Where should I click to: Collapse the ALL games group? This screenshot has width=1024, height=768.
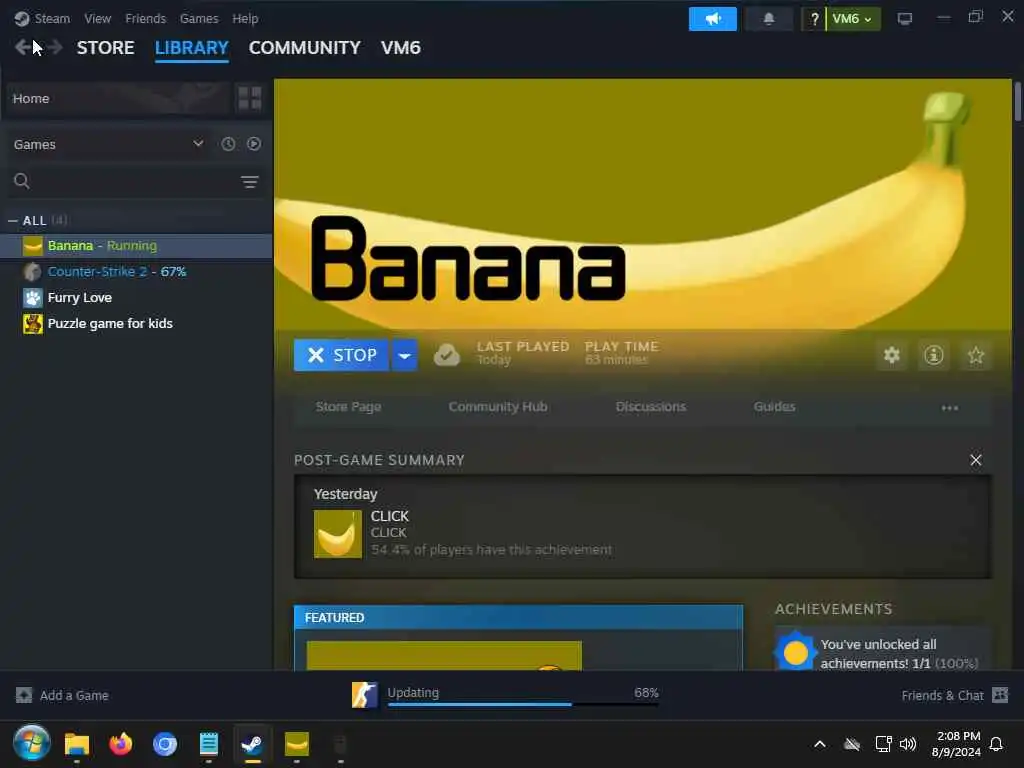click(12, 221)
